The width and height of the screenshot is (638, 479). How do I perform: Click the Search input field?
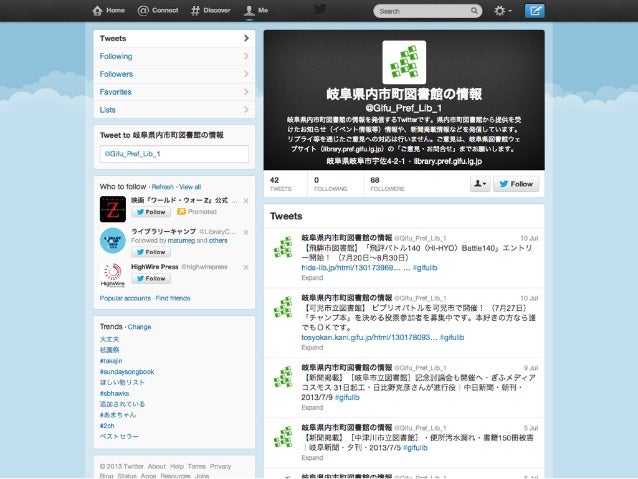click(x=427, y=11)
